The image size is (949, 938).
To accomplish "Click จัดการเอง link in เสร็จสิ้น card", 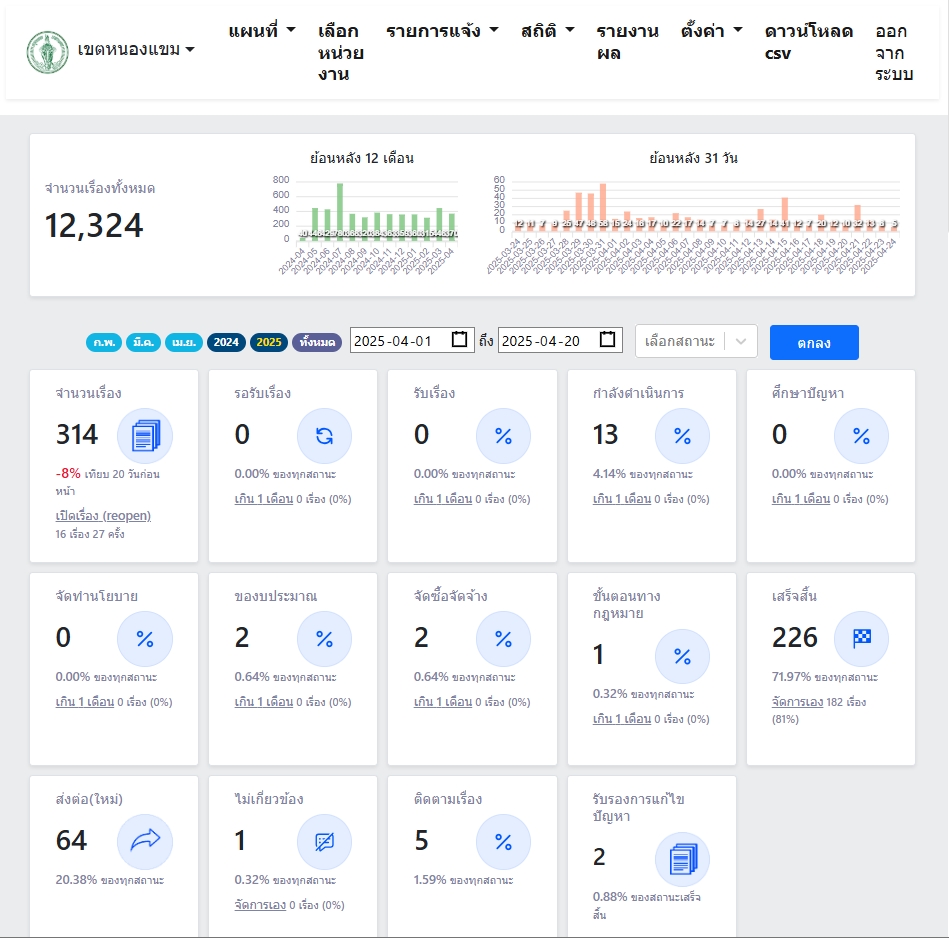I will (x=797, y=702).
